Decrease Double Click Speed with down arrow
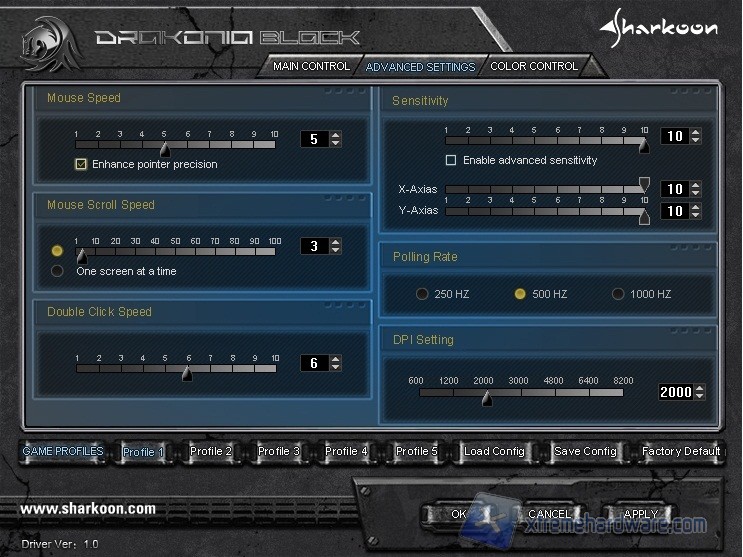 point(335,368)
